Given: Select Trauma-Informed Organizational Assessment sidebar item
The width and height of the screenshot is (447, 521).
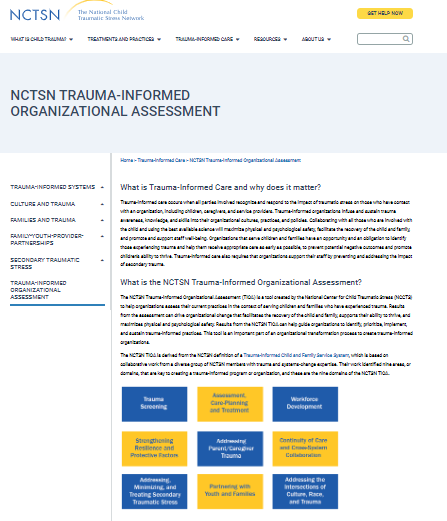Looking at the screenshot, I should (x=38, y=290).
